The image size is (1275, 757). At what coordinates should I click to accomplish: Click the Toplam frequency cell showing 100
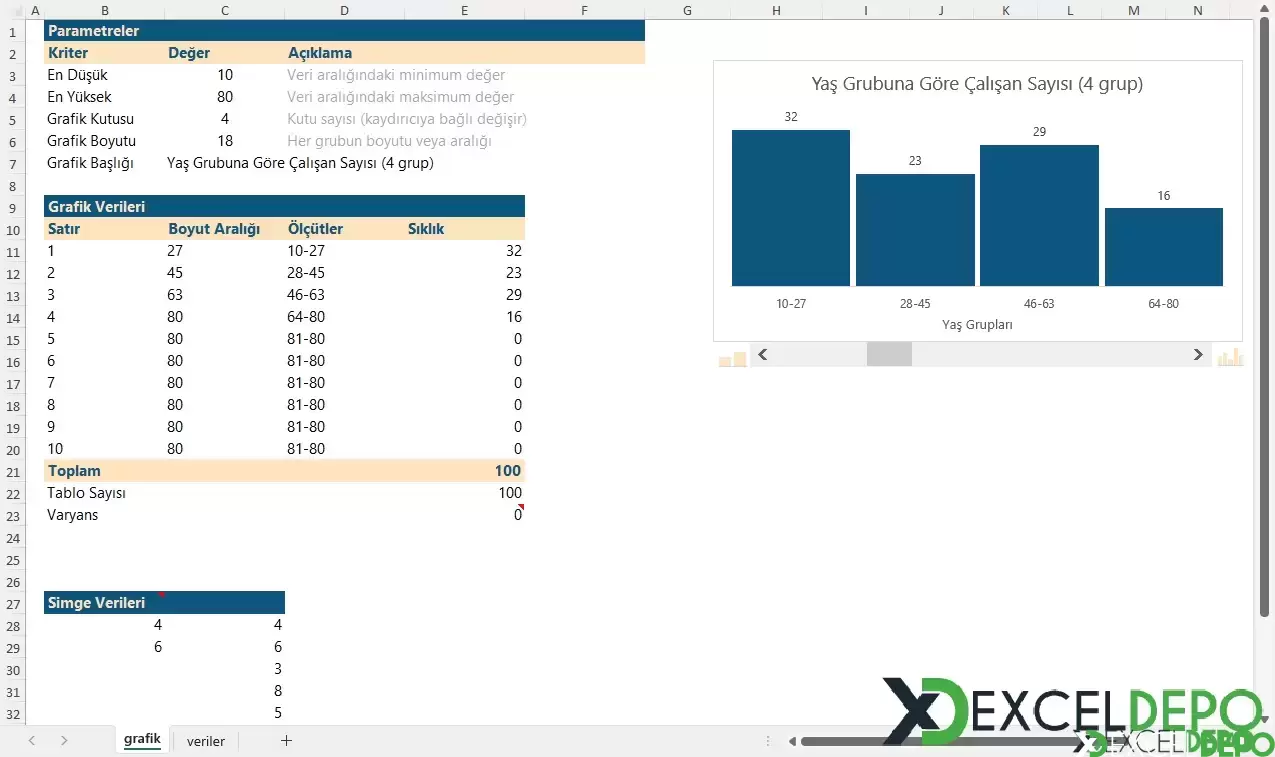pyautogui.click(x=465, y=471)
